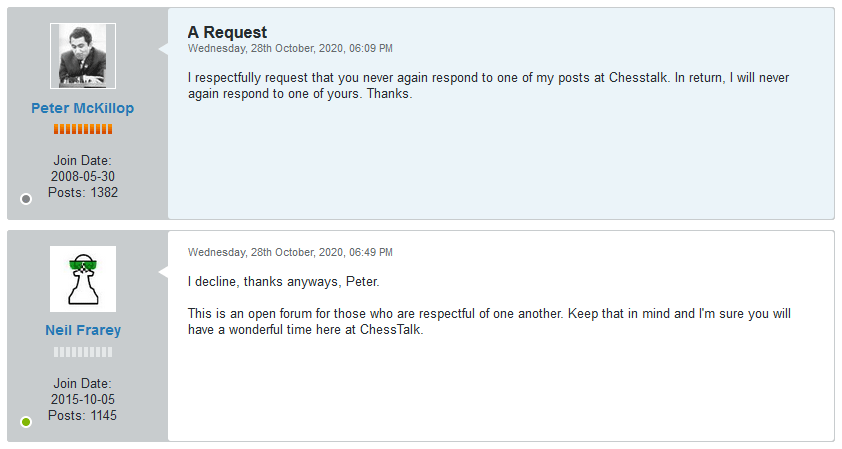This screenshot has width=842, height=449.
Task: Click the "I decline, thanks anyways" line
Action: click(x=283, y=281)
